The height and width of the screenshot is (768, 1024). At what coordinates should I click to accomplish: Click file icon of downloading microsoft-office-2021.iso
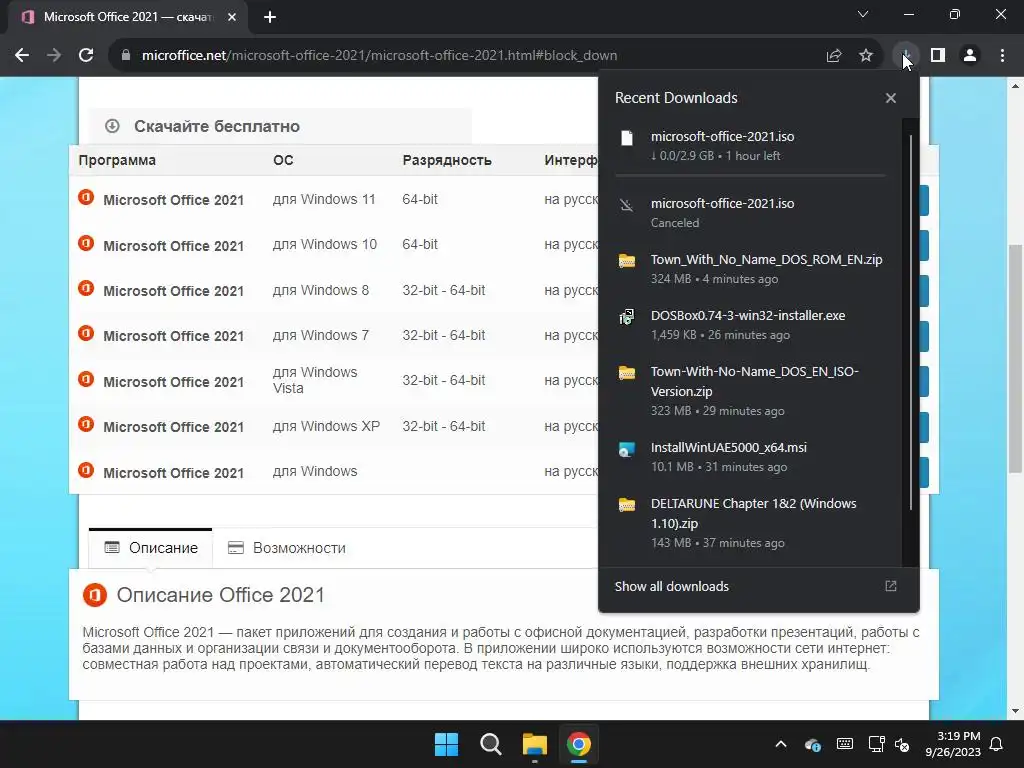[x=627, y=138]
